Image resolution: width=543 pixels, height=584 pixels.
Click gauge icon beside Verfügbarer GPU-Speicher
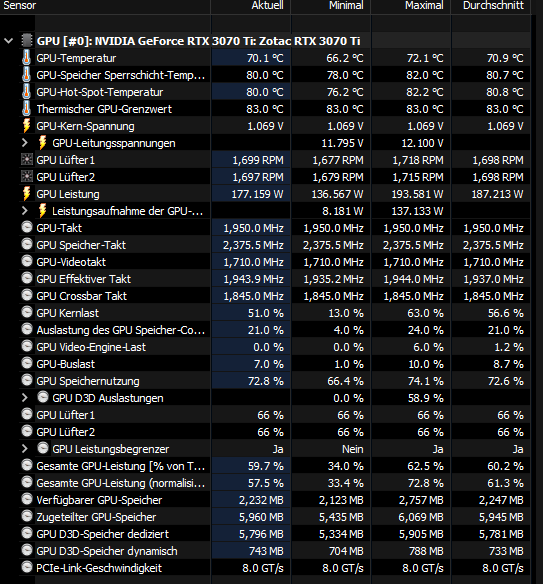27,499
